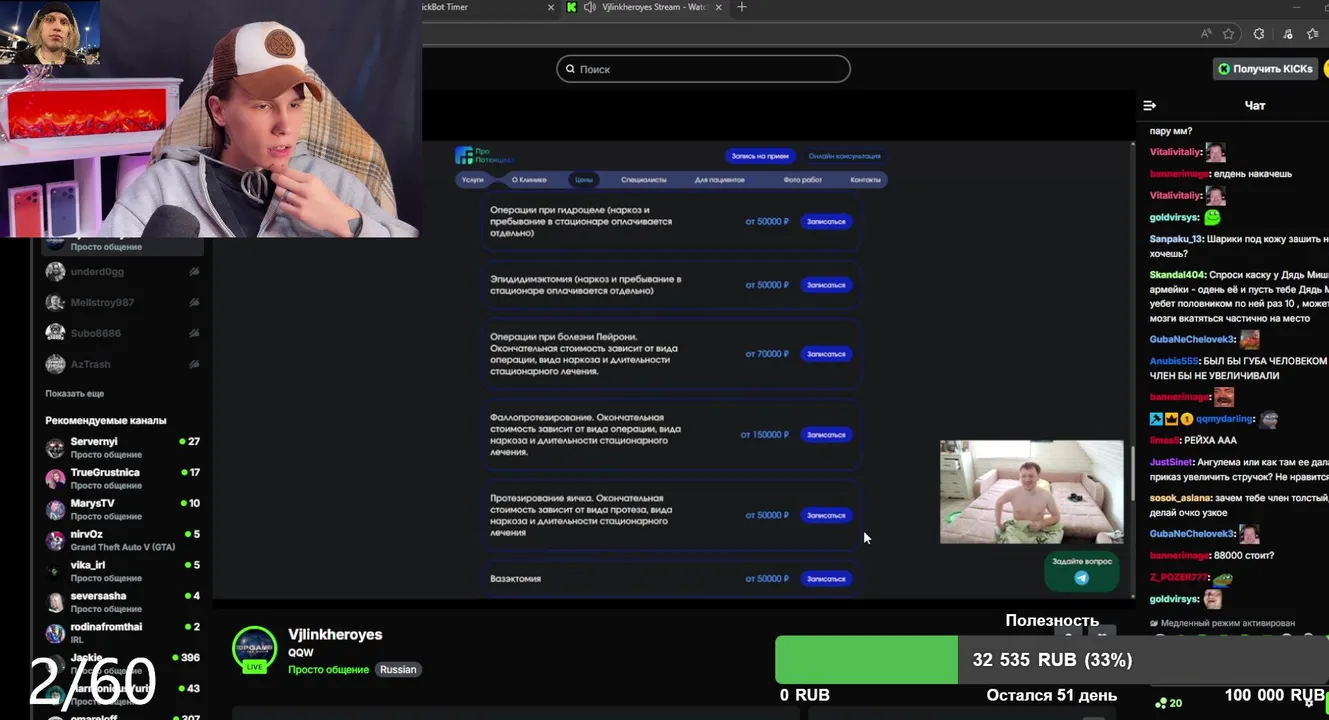Open the Telegram icon under Задайте вопрос
1329x720 pixels.
point(1081,578)
